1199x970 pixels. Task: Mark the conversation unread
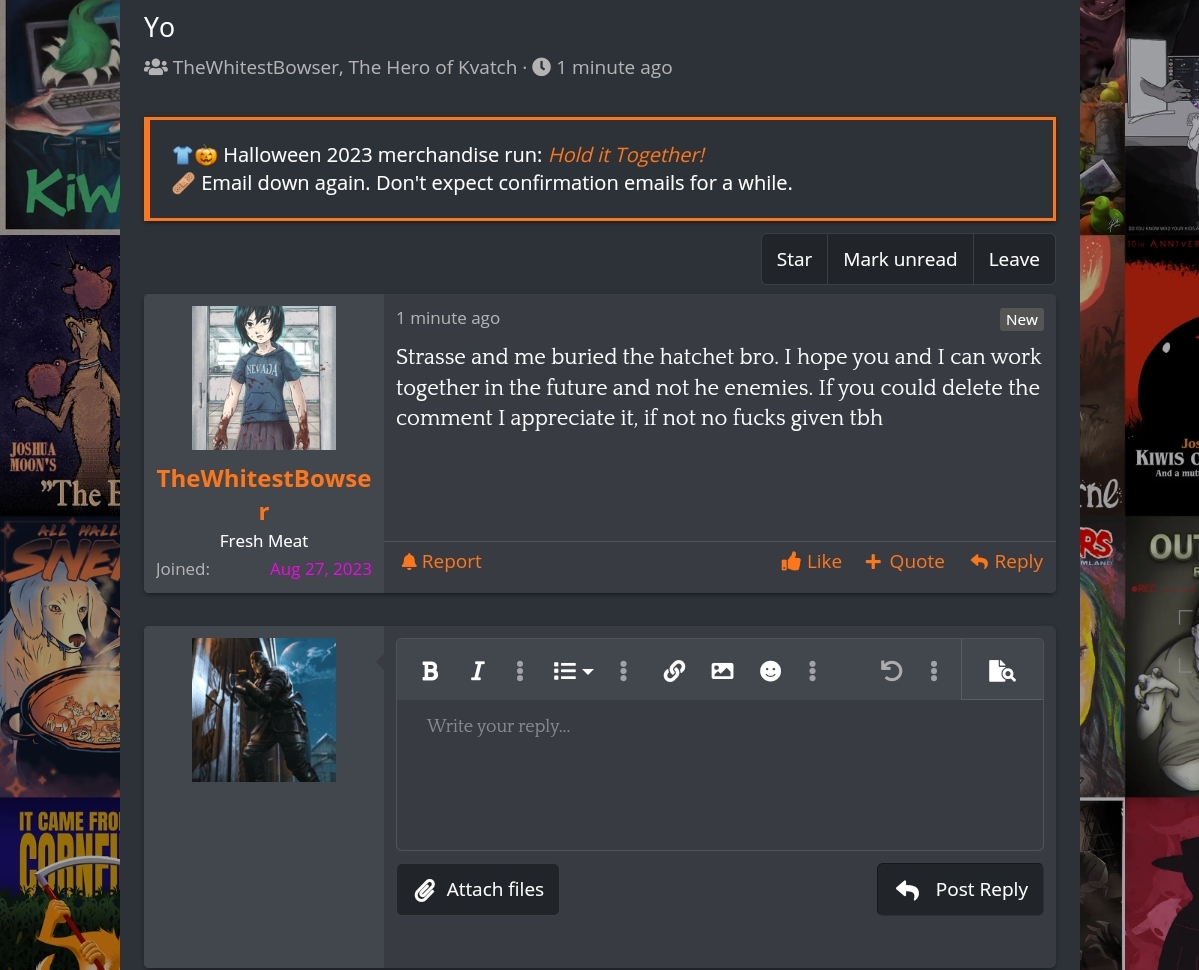tap(900, 260)
